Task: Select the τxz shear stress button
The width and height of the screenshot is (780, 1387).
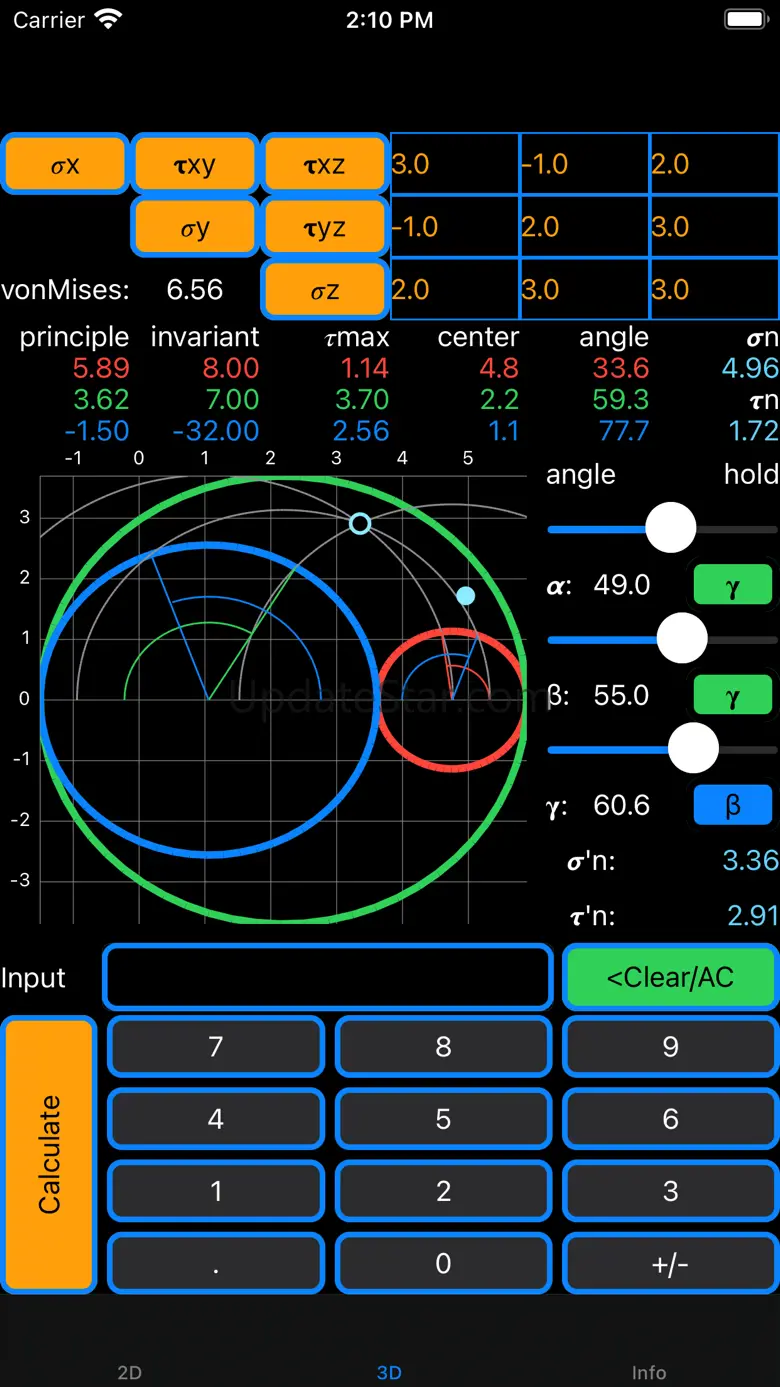Action: 324,165
